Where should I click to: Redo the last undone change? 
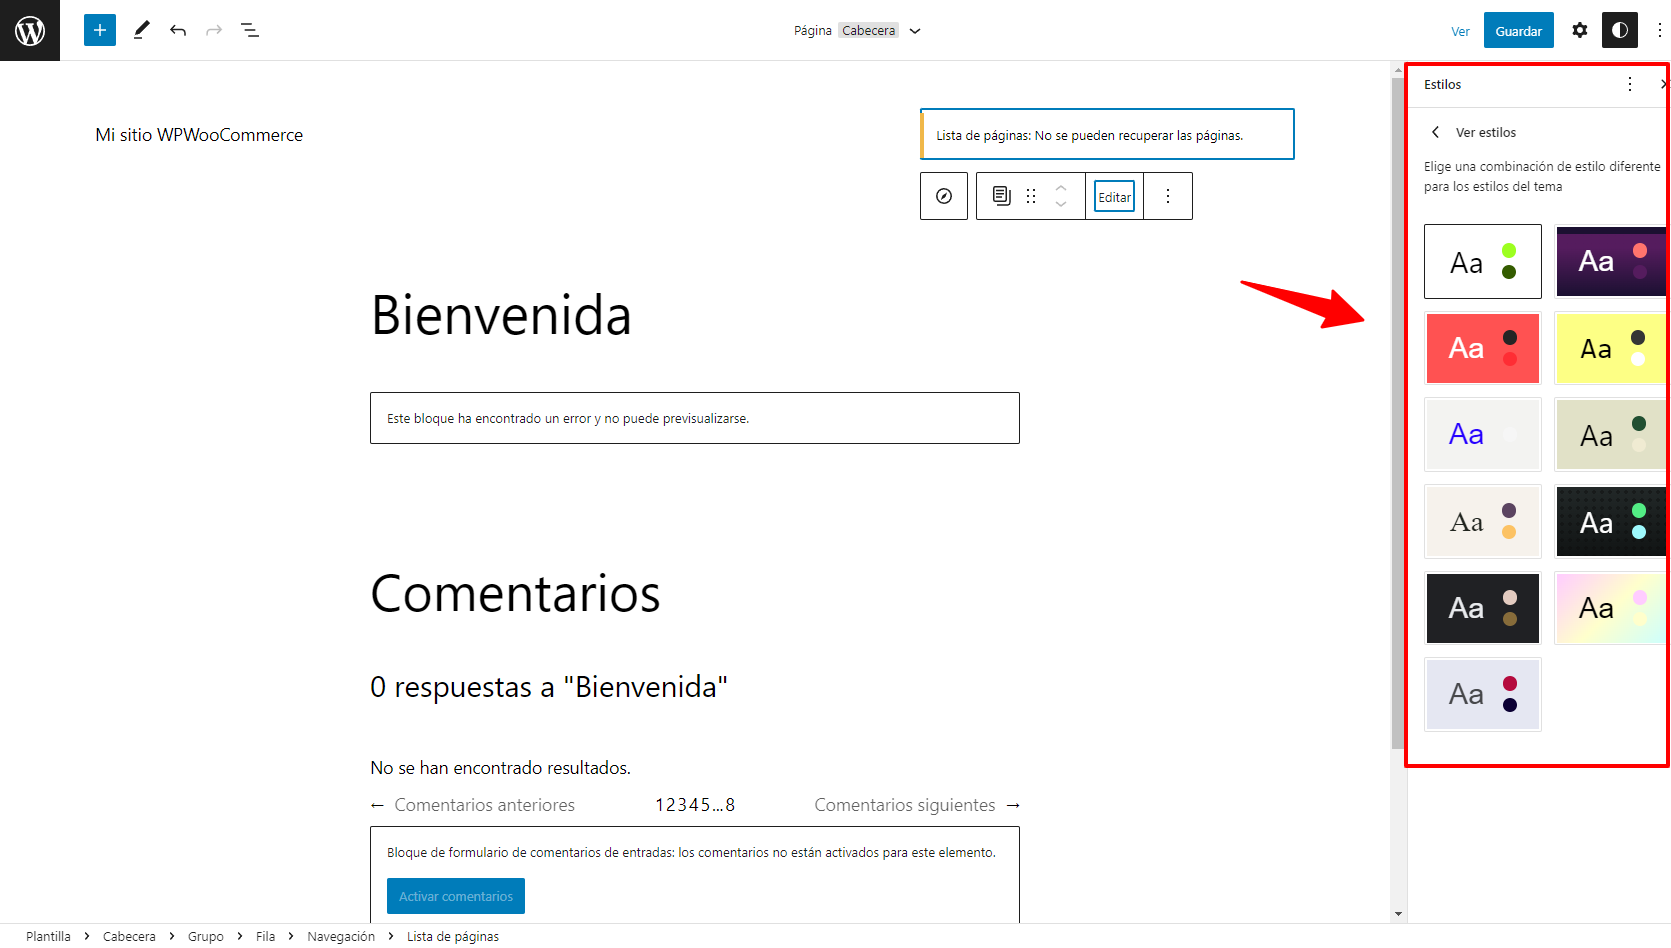pos(214,30)
